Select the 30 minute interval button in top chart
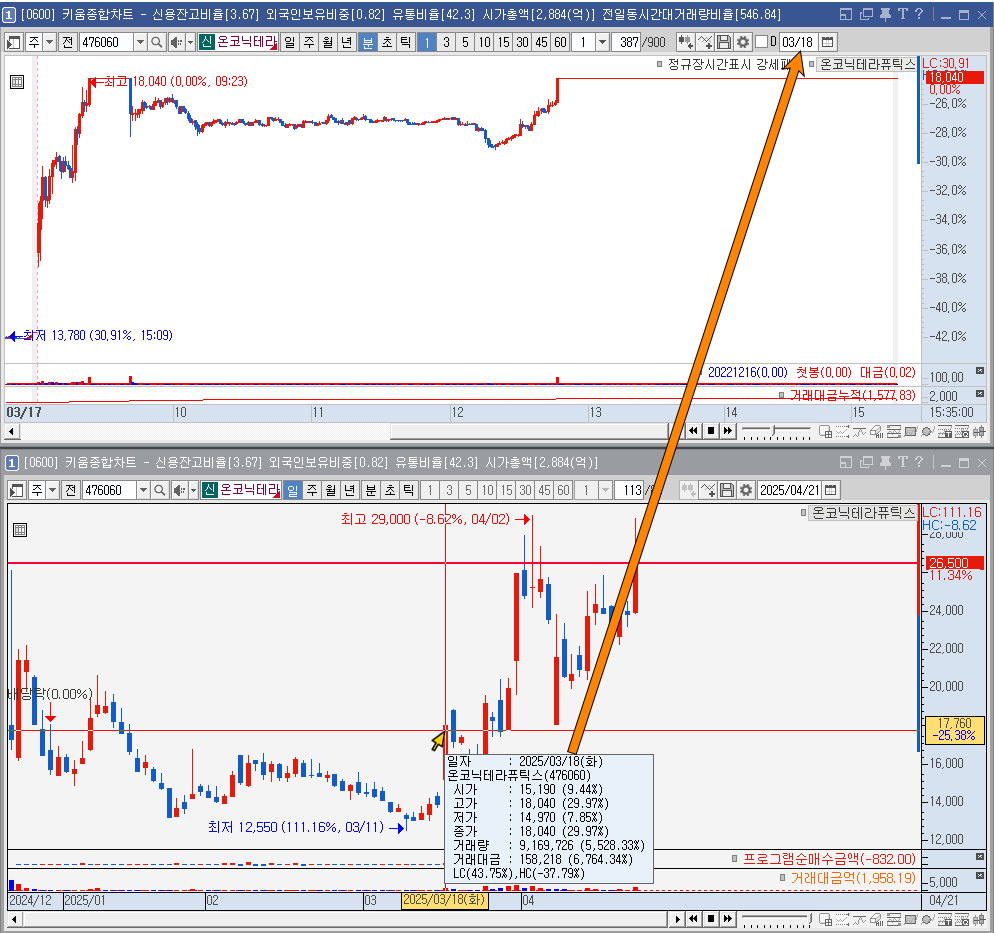Image resolution: width=994 pixels, height=933 pixels. click(522, 42)
